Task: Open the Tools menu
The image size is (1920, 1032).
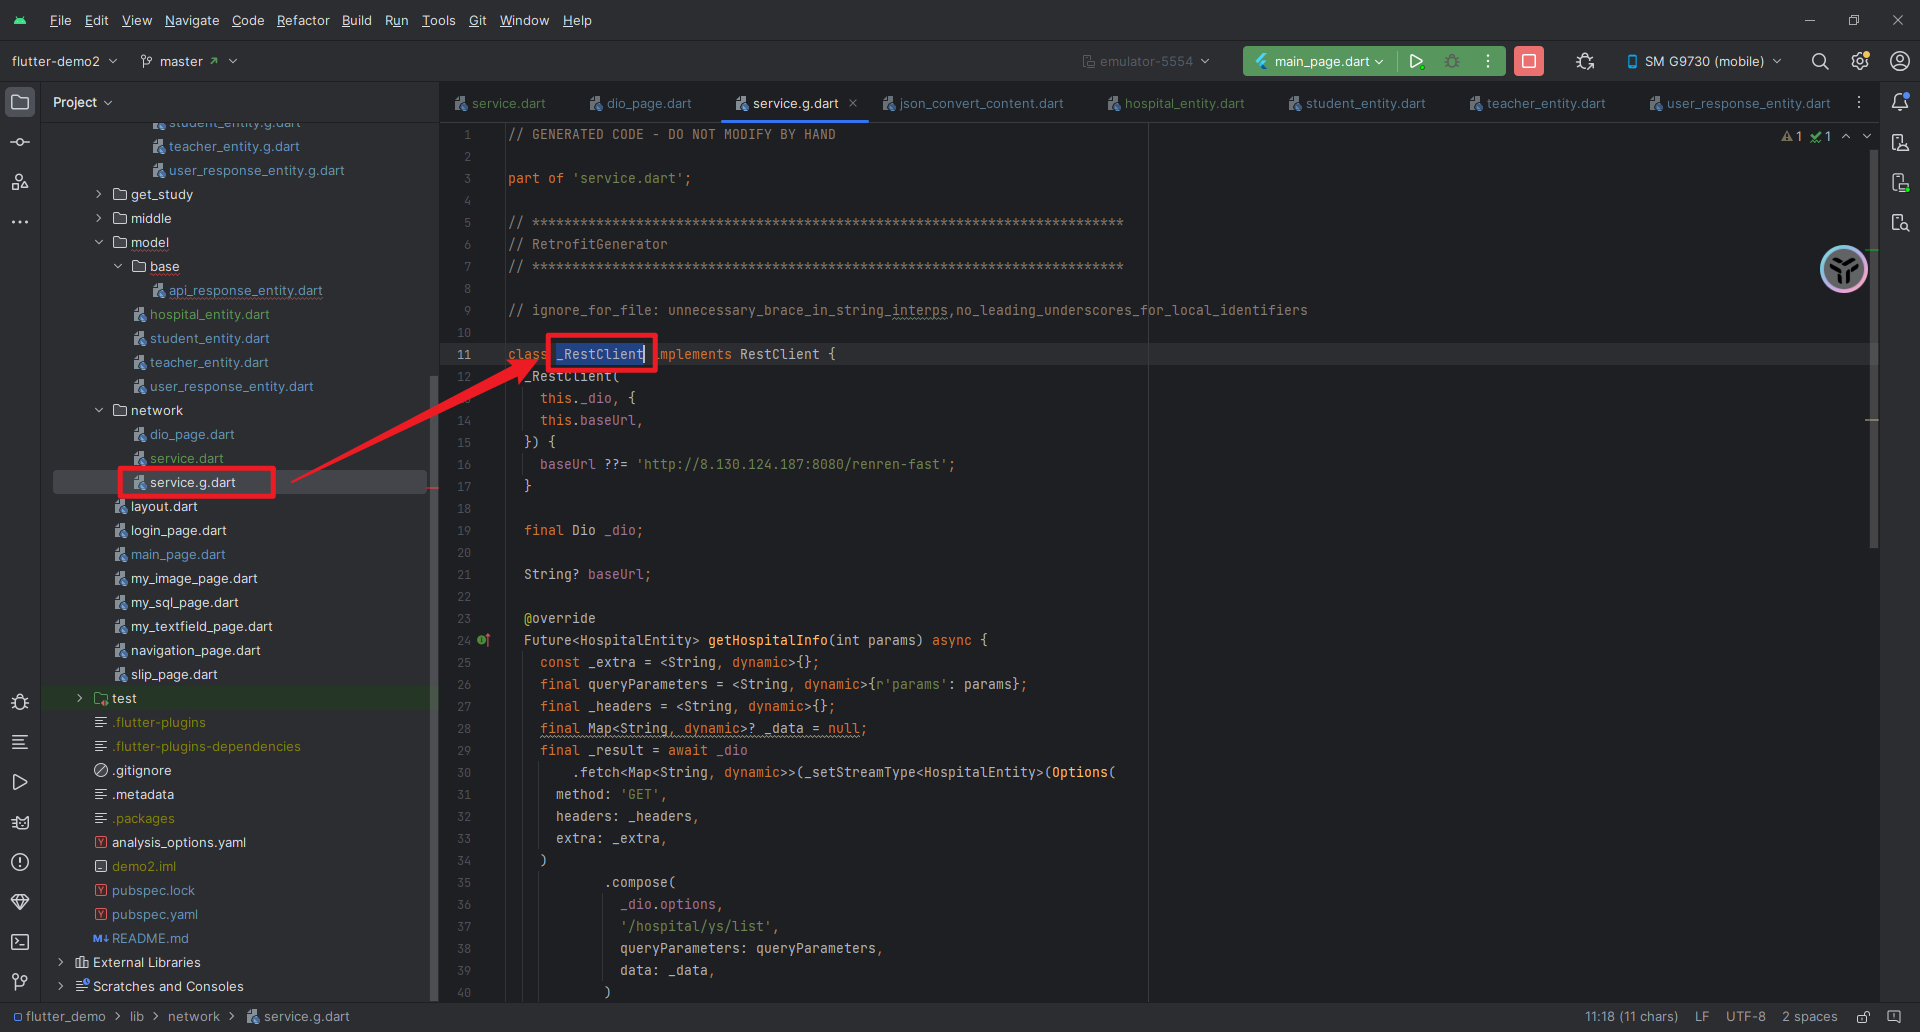Action: (438, 20)
